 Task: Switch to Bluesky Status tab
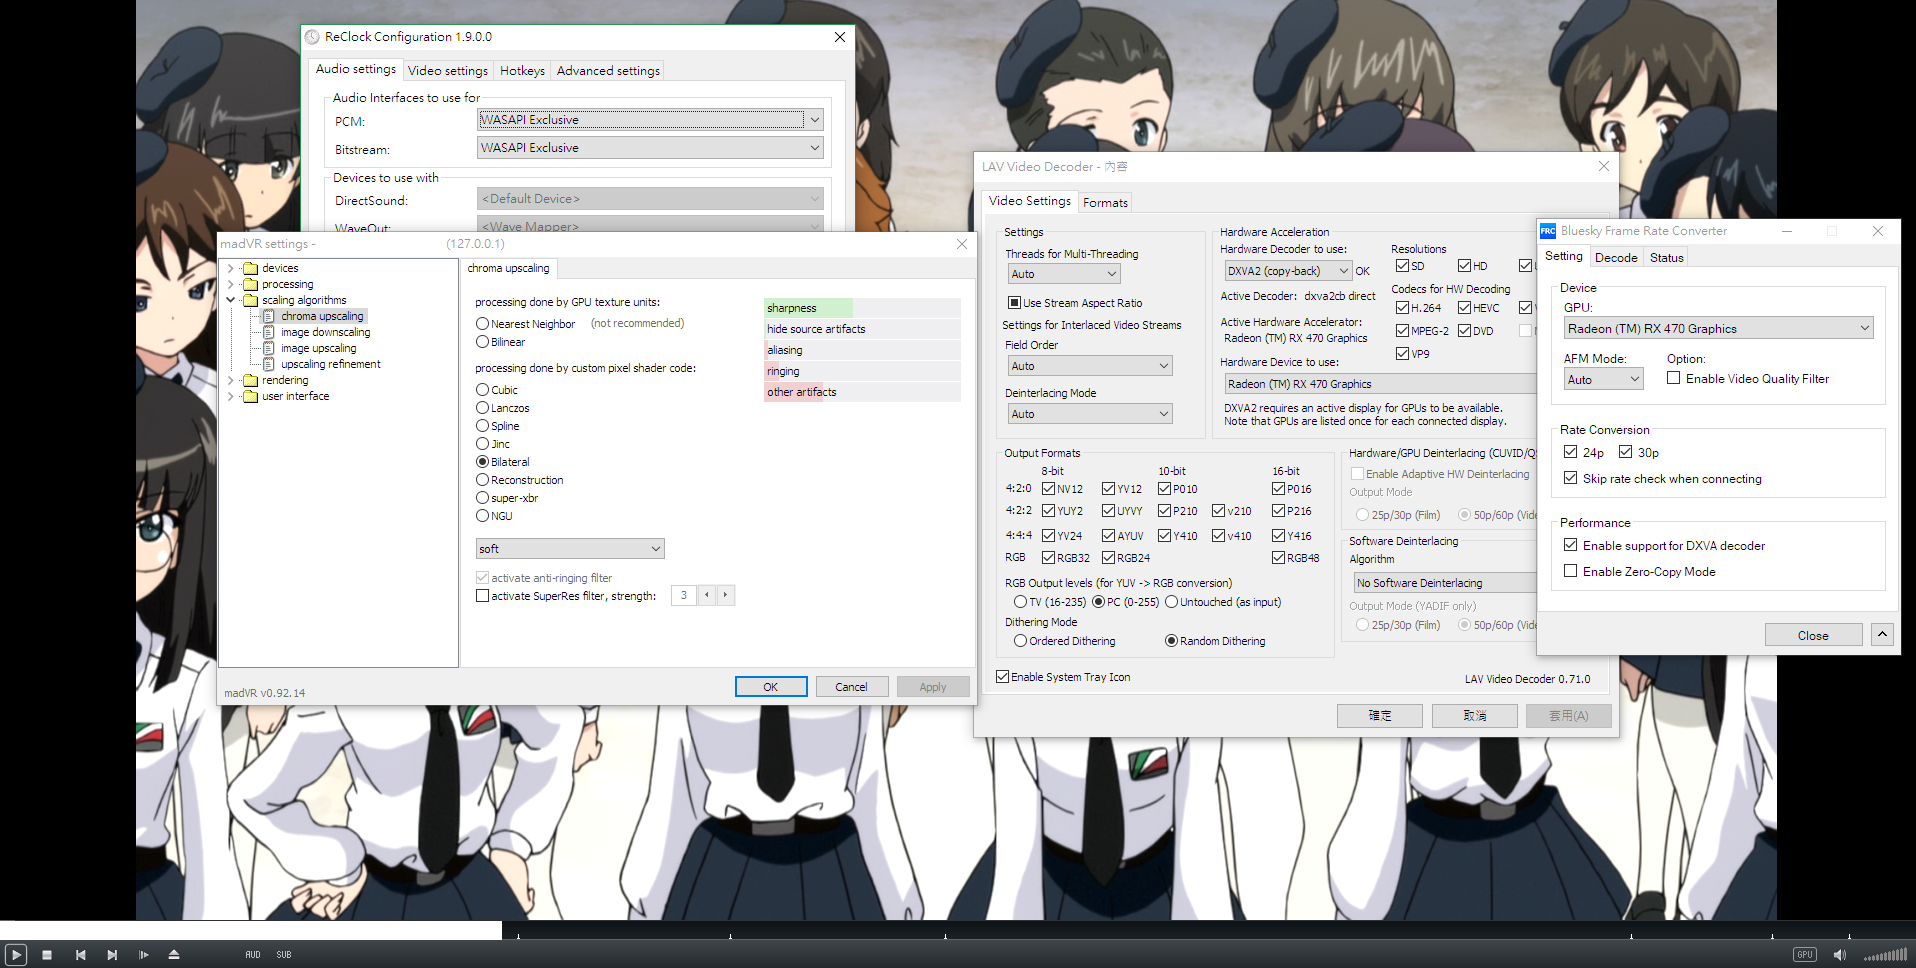(1667, 258)
